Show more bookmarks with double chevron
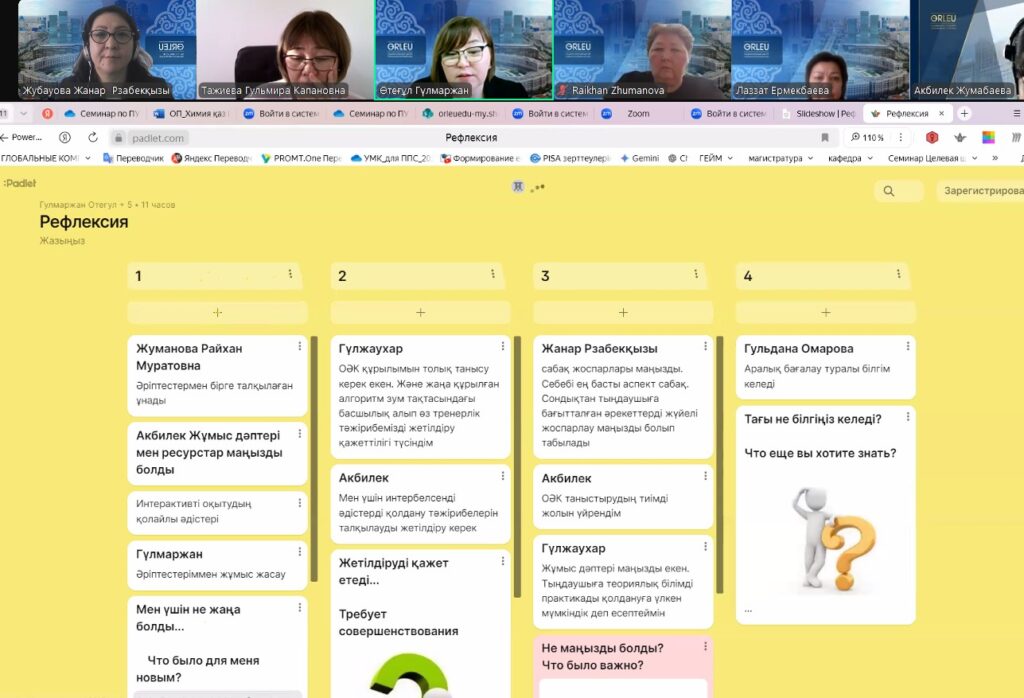The width and height of the screenshot is (1024, 698). [995, 158]
